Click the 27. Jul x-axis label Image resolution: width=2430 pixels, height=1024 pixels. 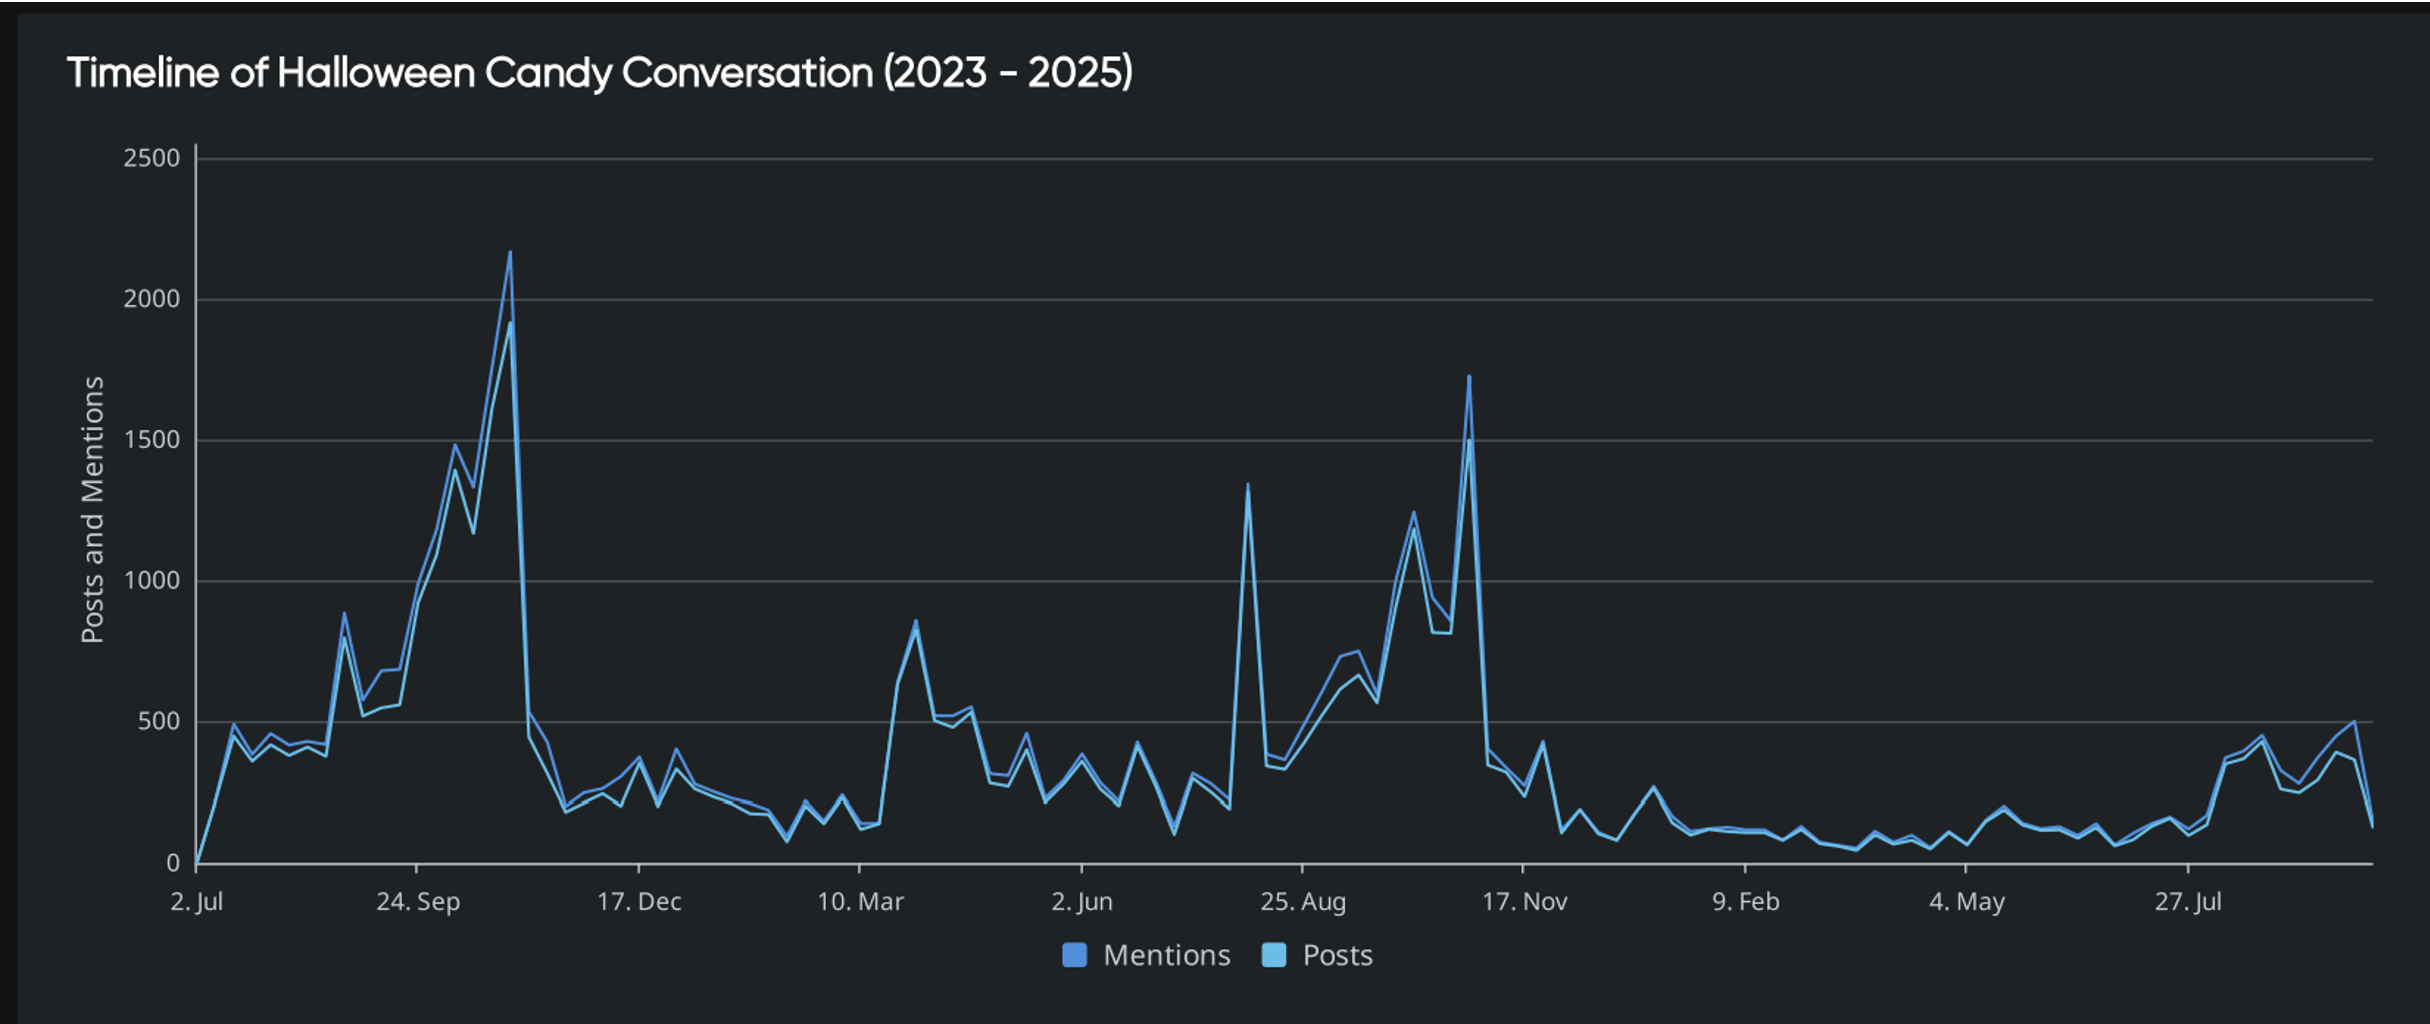(x=2188, y=902)
